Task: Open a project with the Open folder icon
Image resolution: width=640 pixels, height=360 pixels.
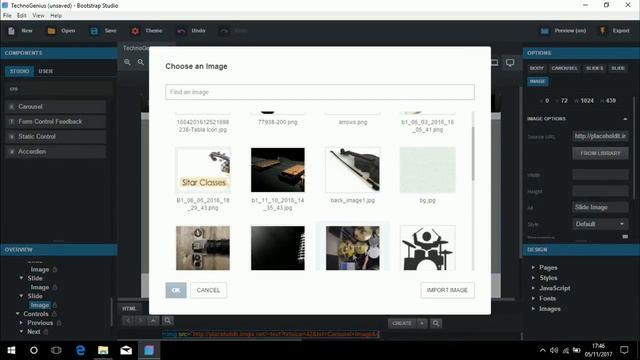Action: tap(51, 31)
